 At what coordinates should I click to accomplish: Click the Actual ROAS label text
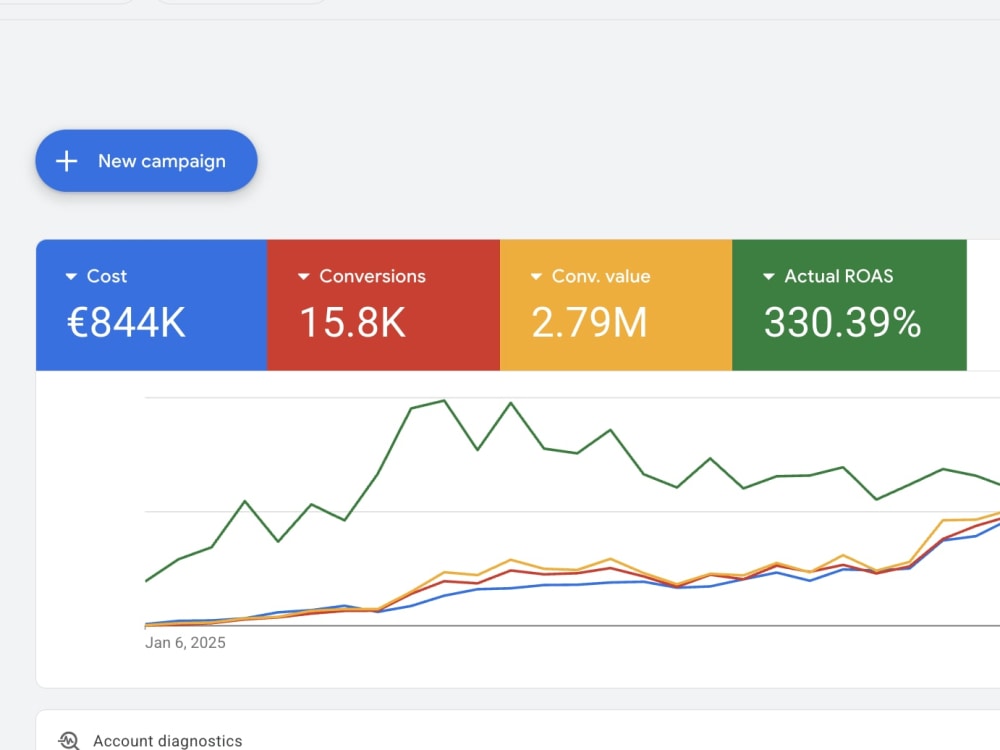839,276
